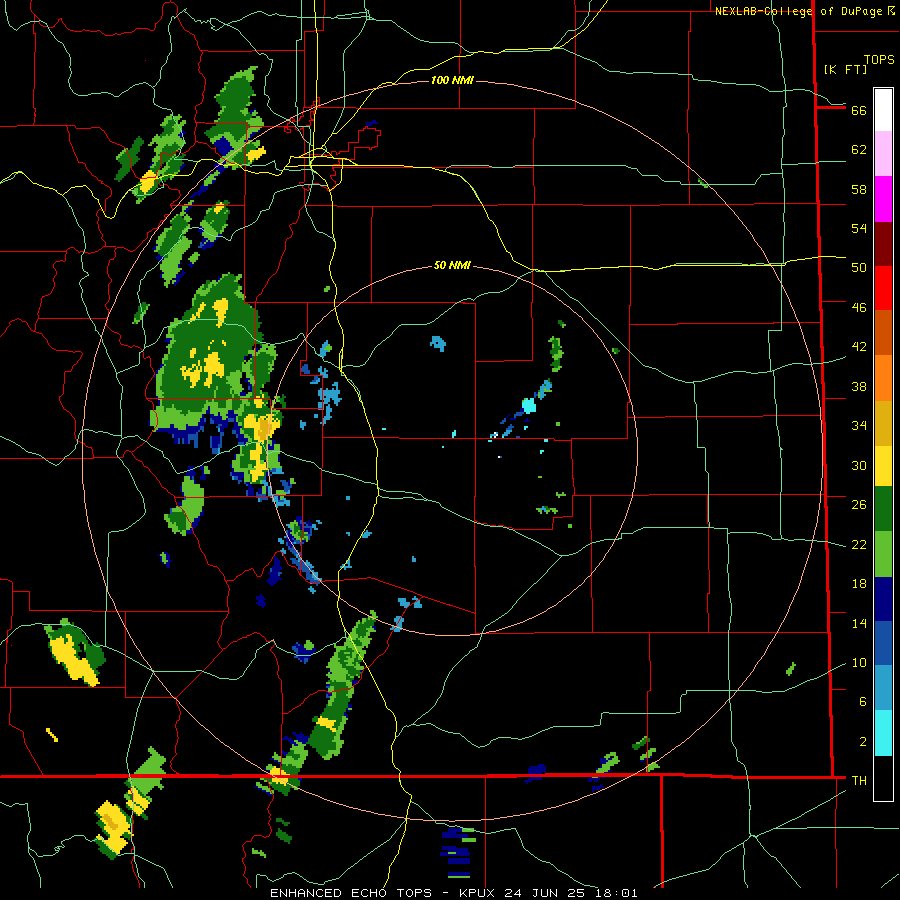Select the bright red legend swatch

pos(883,288)
